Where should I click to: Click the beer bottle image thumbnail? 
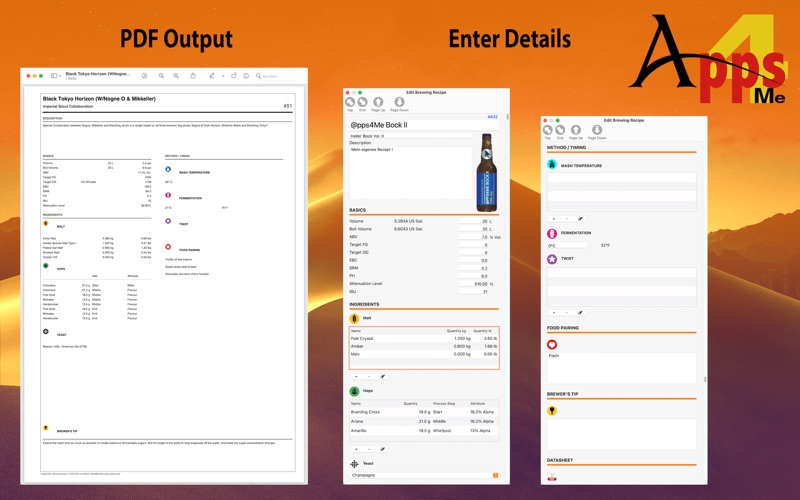[x=487, y=172]
